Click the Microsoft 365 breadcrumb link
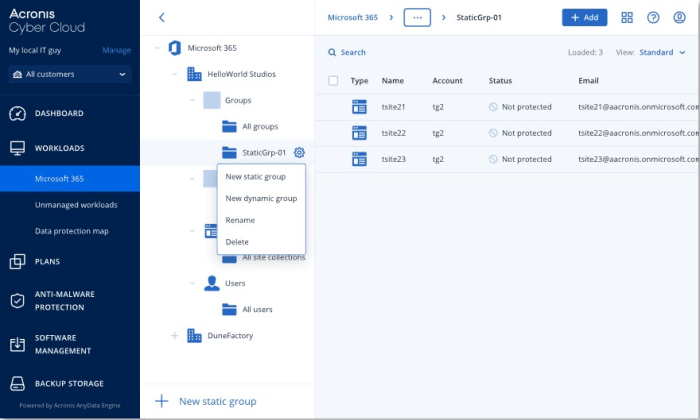This screenshot has width=700, height=420. click(352, 17)
